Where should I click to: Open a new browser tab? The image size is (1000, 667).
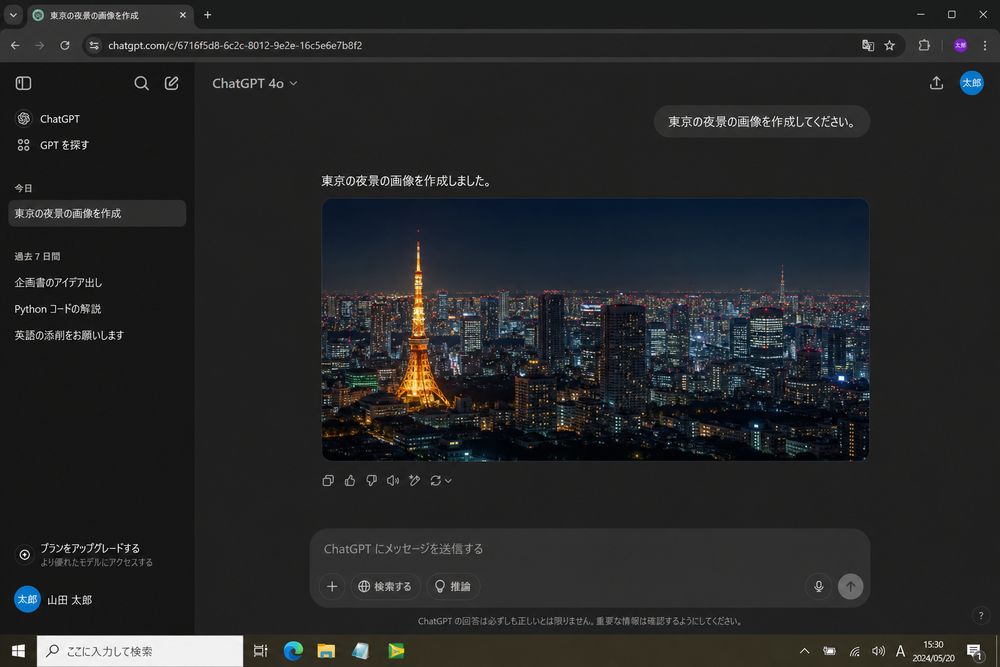point(207,15)
